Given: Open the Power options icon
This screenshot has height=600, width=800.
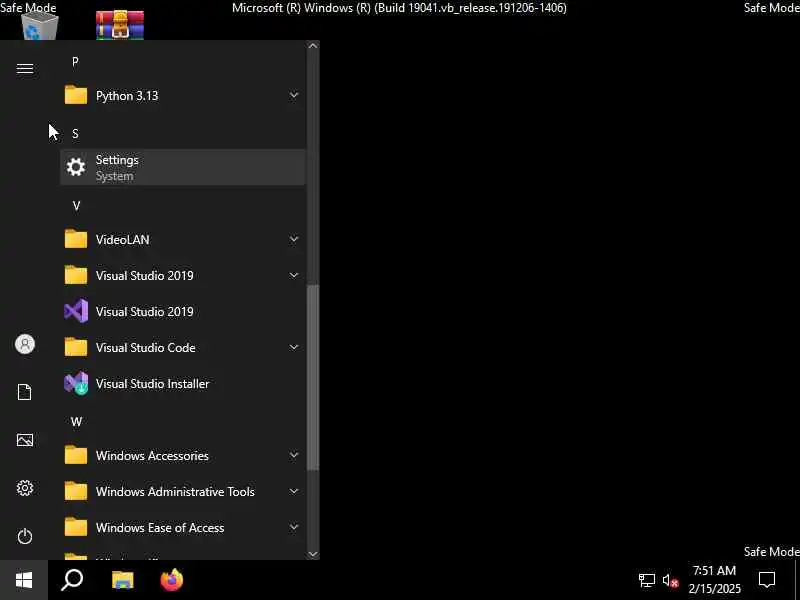Looking at the screenshot, I should 24,536.
